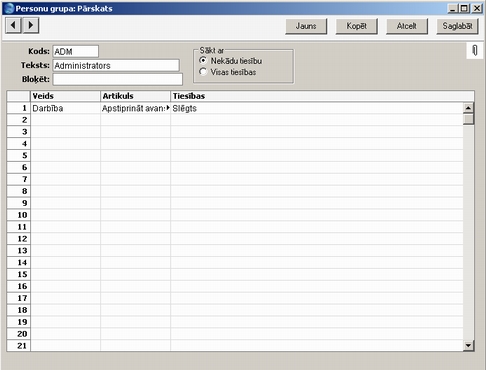Go to the next record arrow

pos(31,25)
